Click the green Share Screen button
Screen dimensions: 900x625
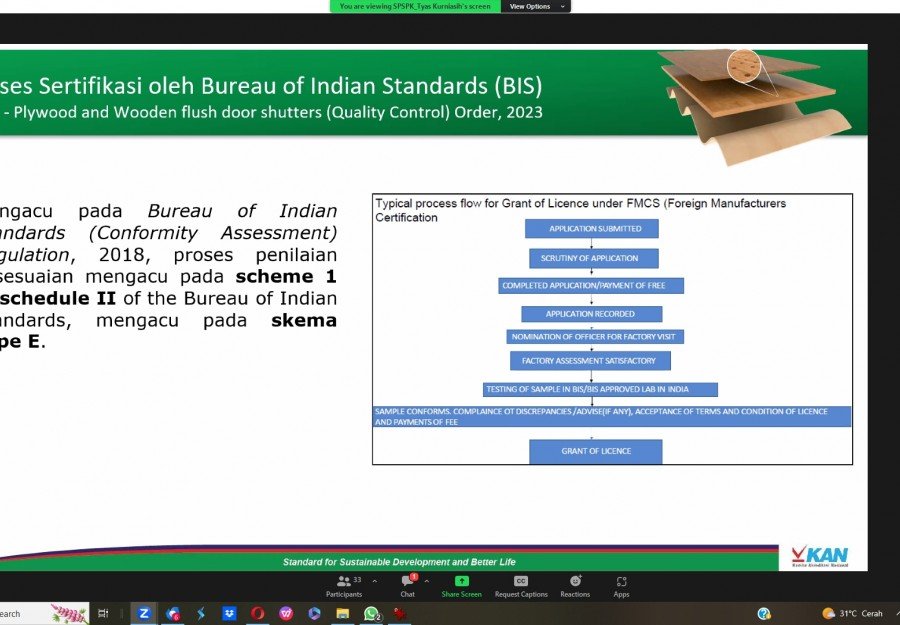pyautogui.click(x=461, y=587)
